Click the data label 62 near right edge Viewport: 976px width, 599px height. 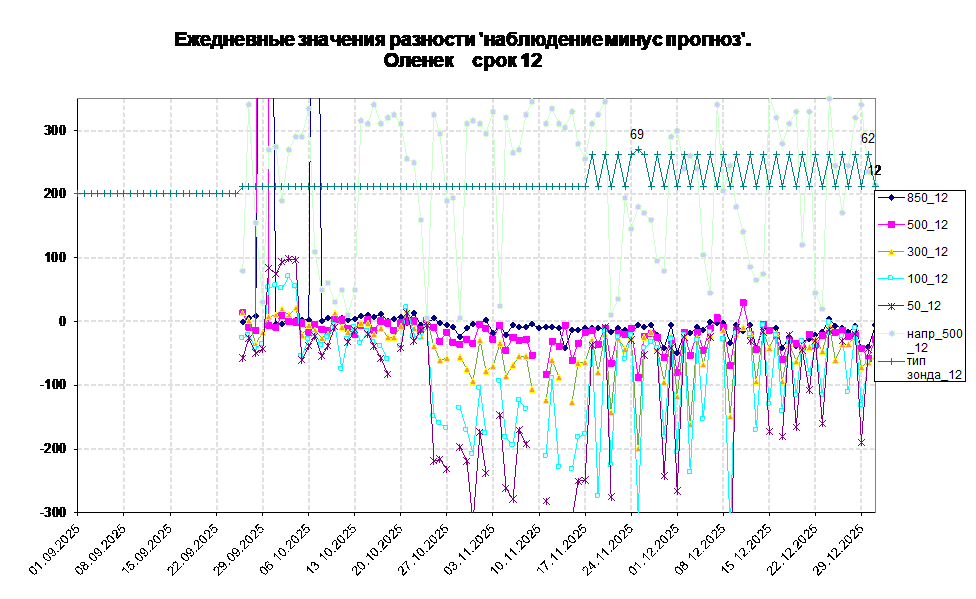tap(868, 139)
